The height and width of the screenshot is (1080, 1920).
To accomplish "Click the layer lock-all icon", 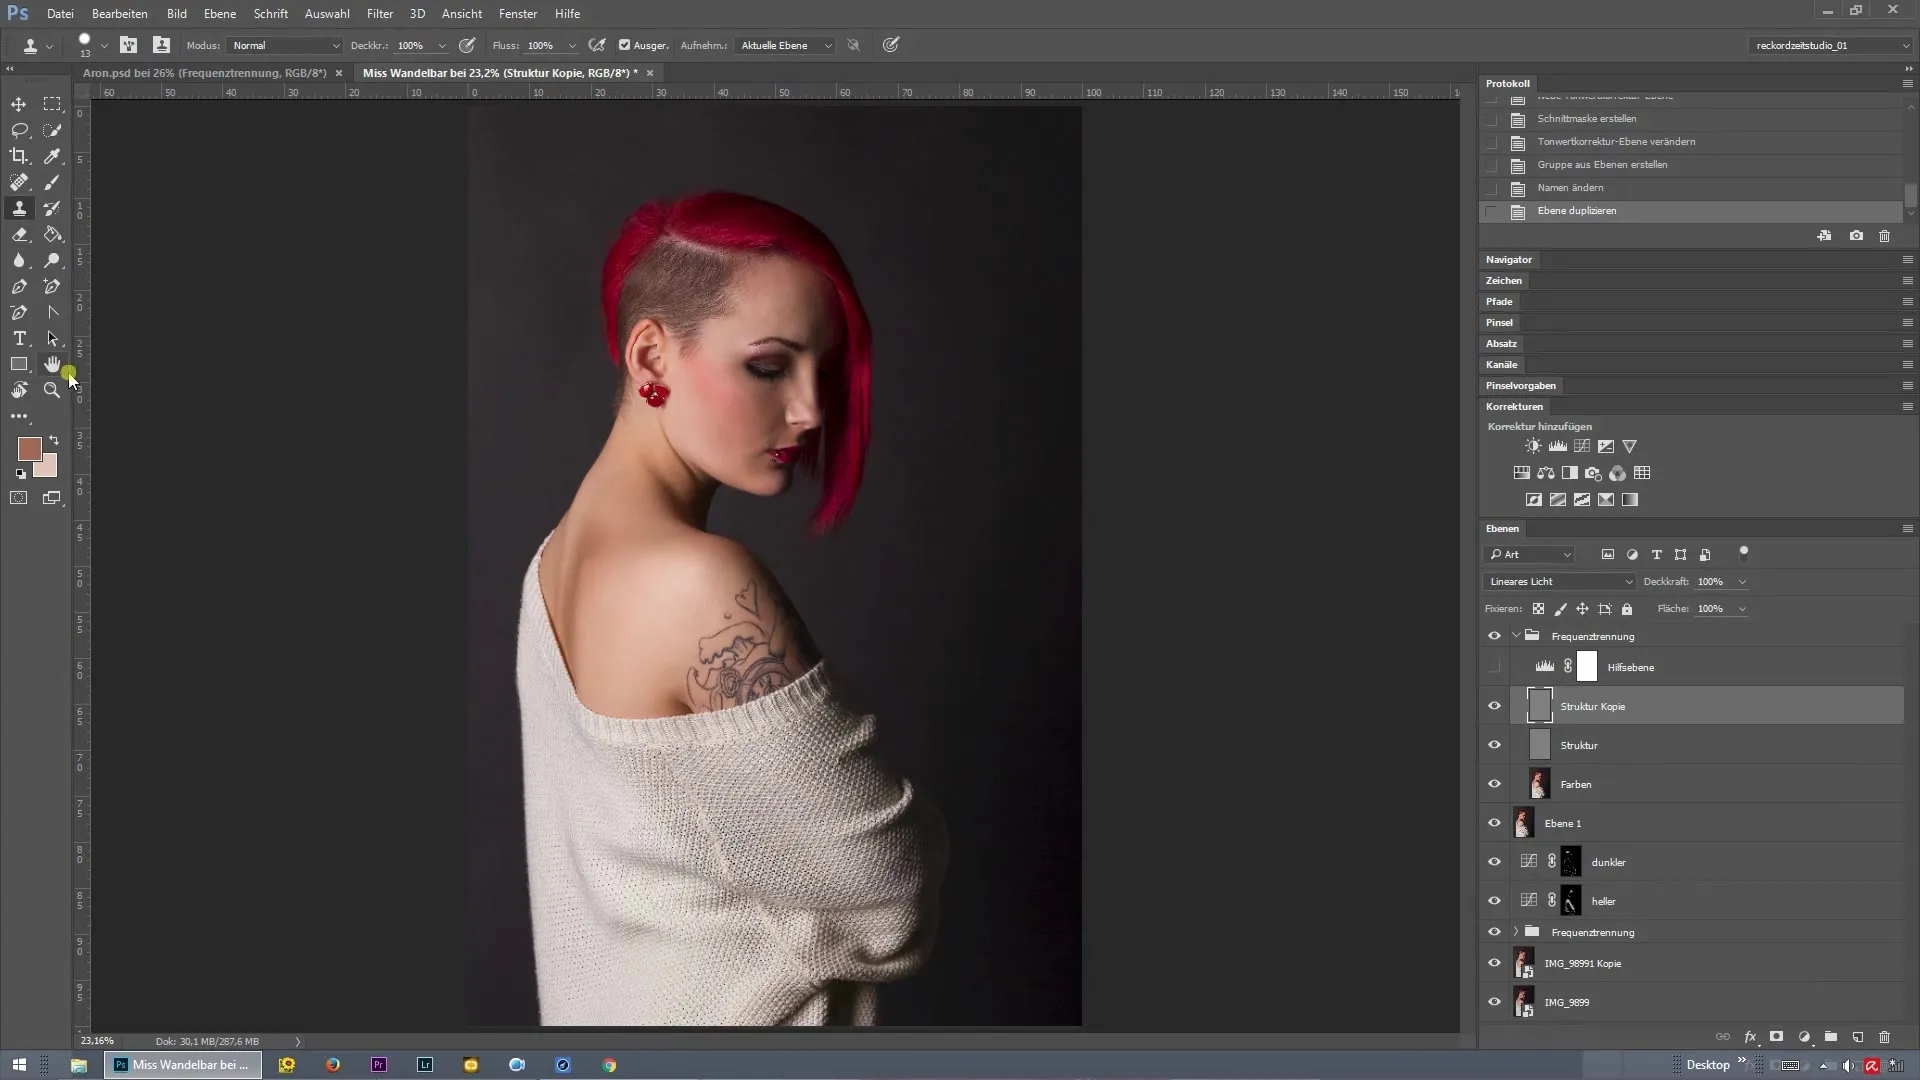I will [1627, 609].
